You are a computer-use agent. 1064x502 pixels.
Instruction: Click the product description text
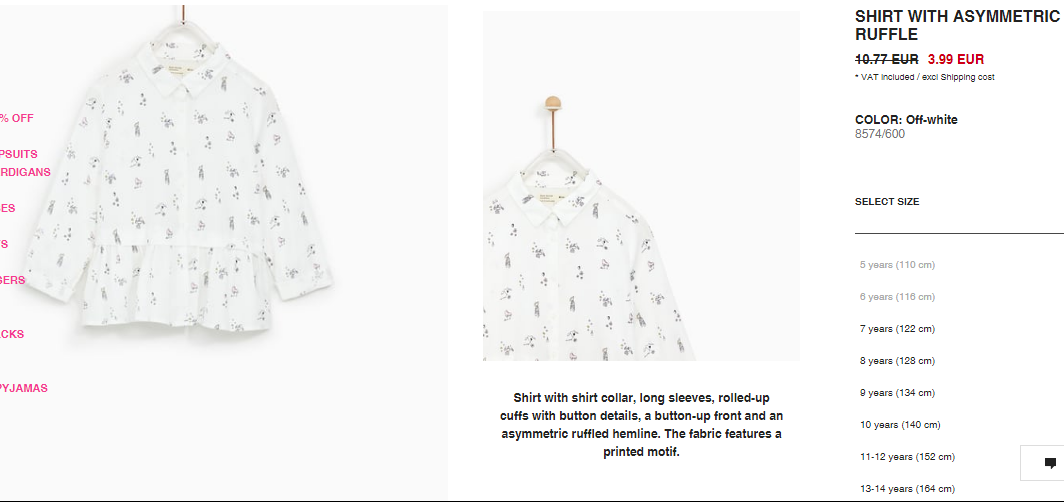(641, 425)
